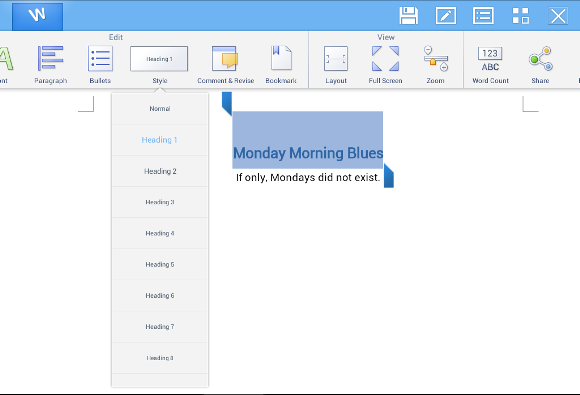Apply the Heading 2 style

click(x=160, y=171)
